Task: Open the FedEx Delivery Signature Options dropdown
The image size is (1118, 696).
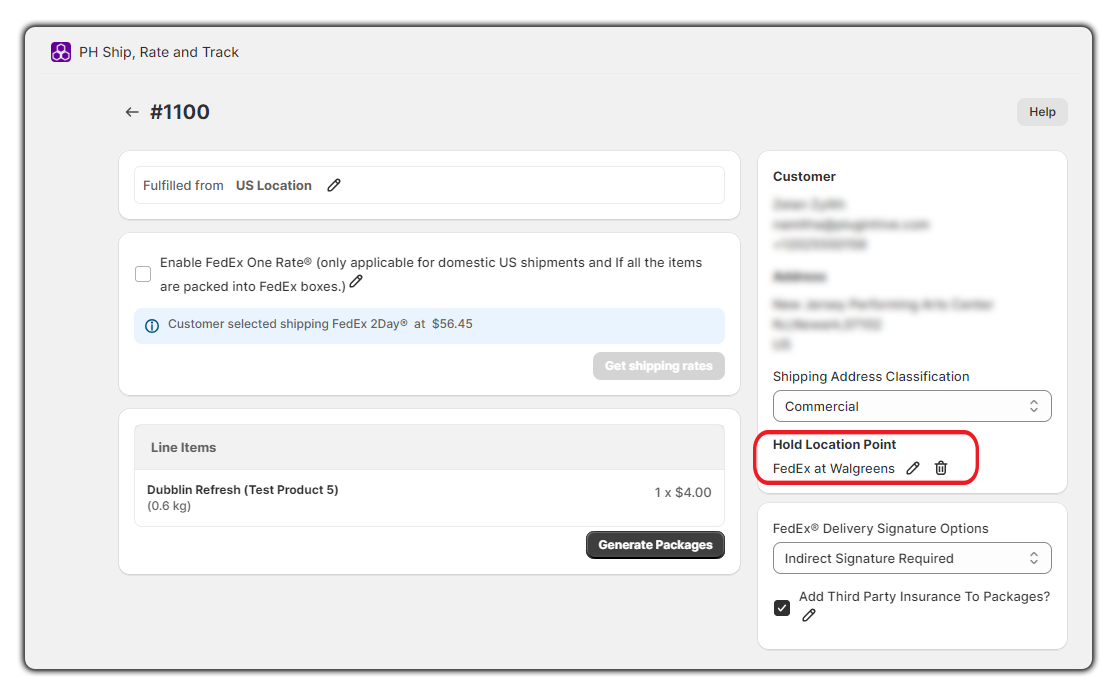Action: coord(912,558)
